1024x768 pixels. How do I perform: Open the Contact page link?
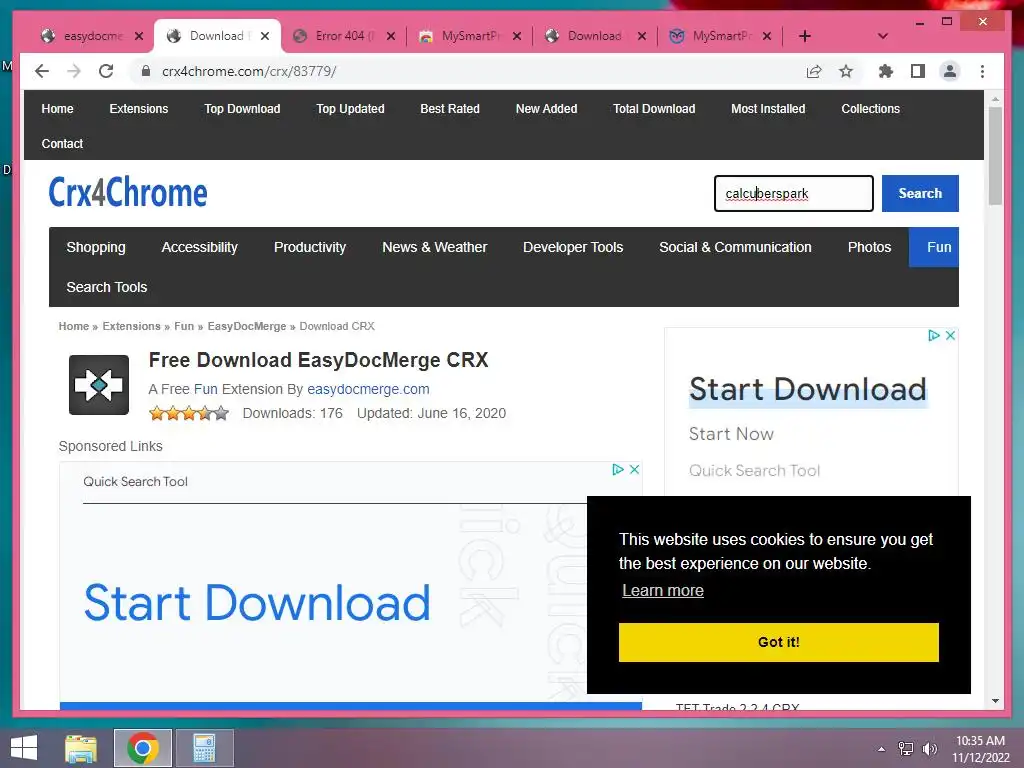(62, 144)
